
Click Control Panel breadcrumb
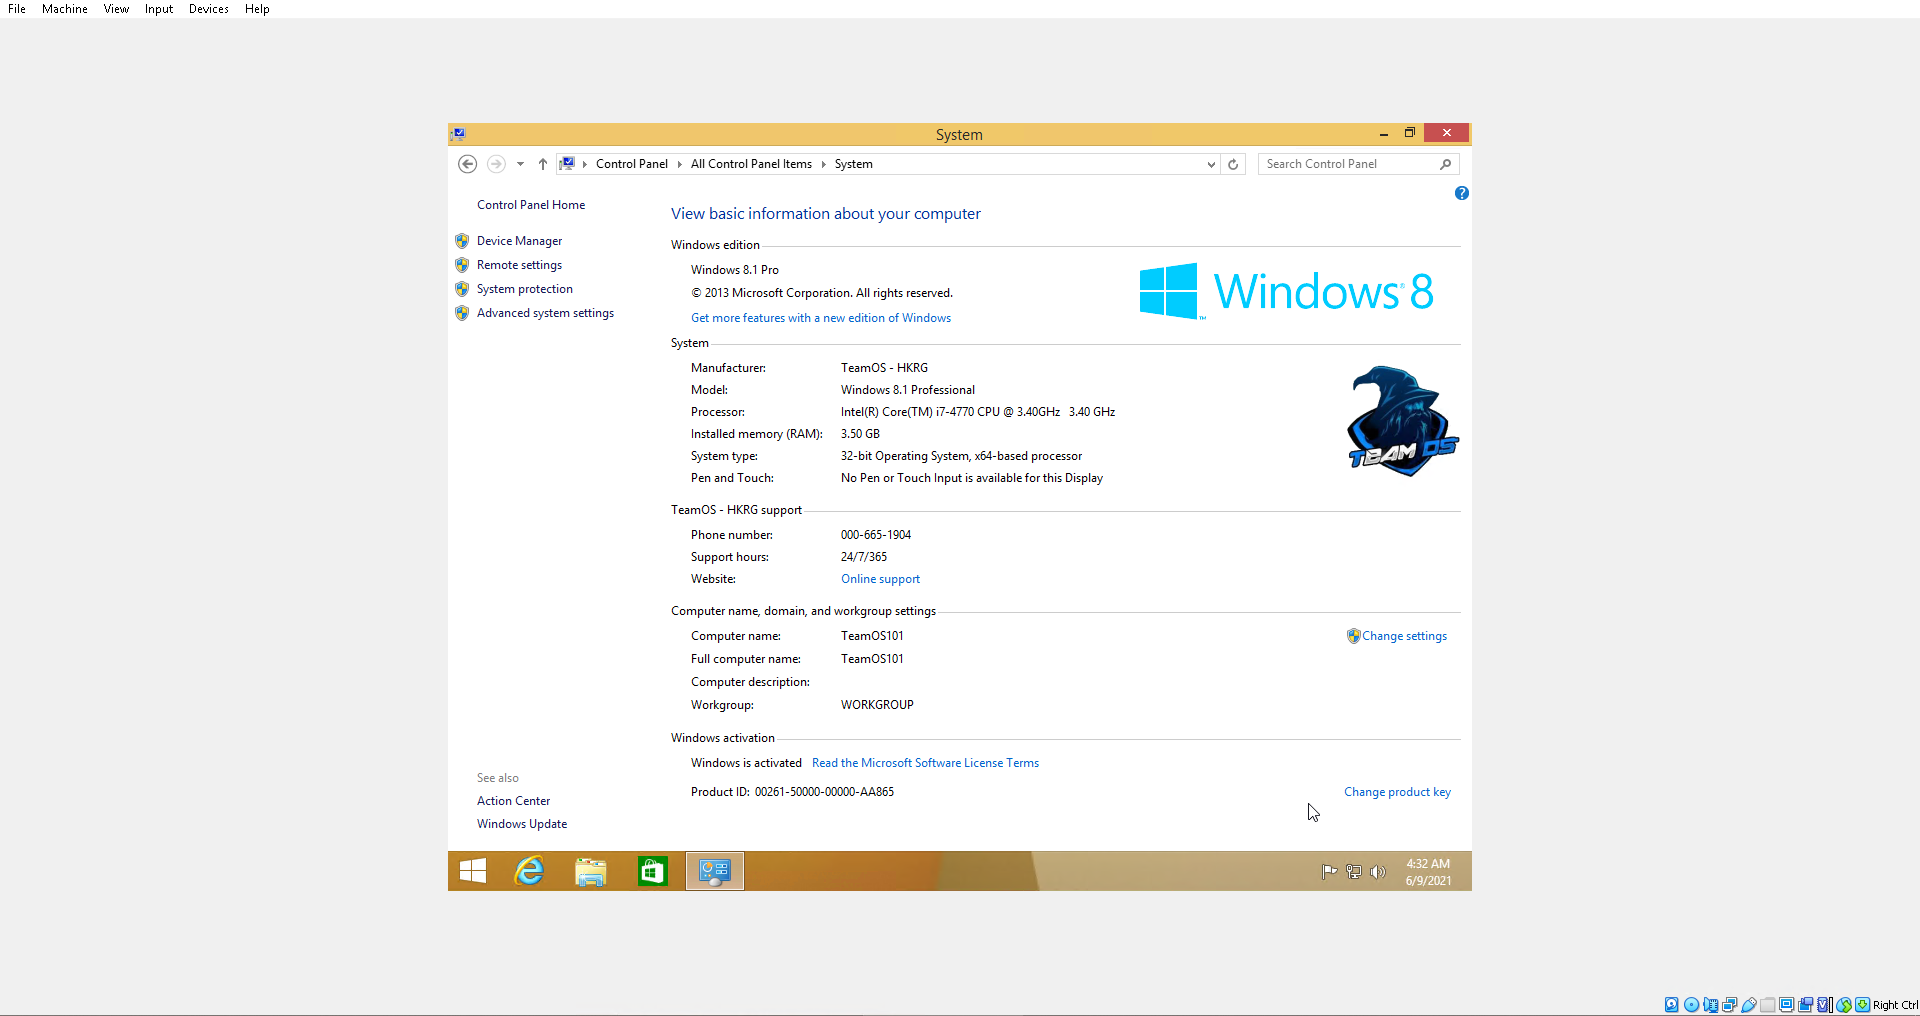click(632, 164)
